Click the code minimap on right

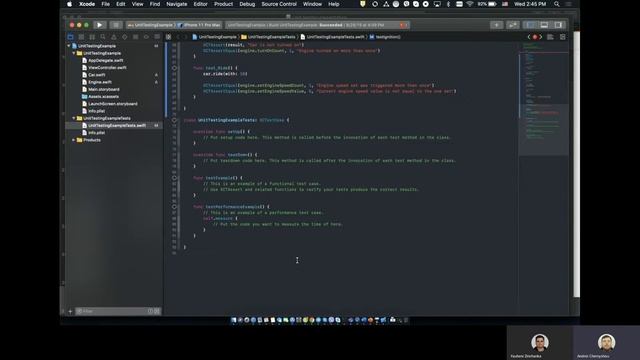click(543, 98)
